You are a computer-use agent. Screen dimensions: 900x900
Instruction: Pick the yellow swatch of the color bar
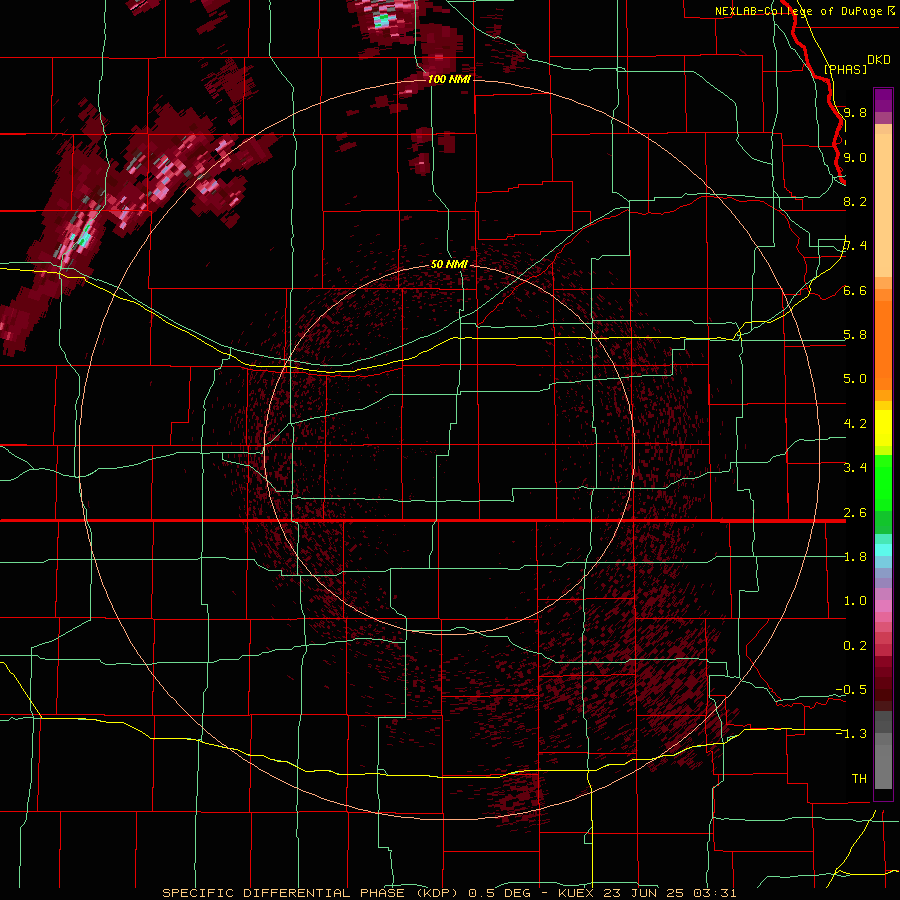coord(883,428)
